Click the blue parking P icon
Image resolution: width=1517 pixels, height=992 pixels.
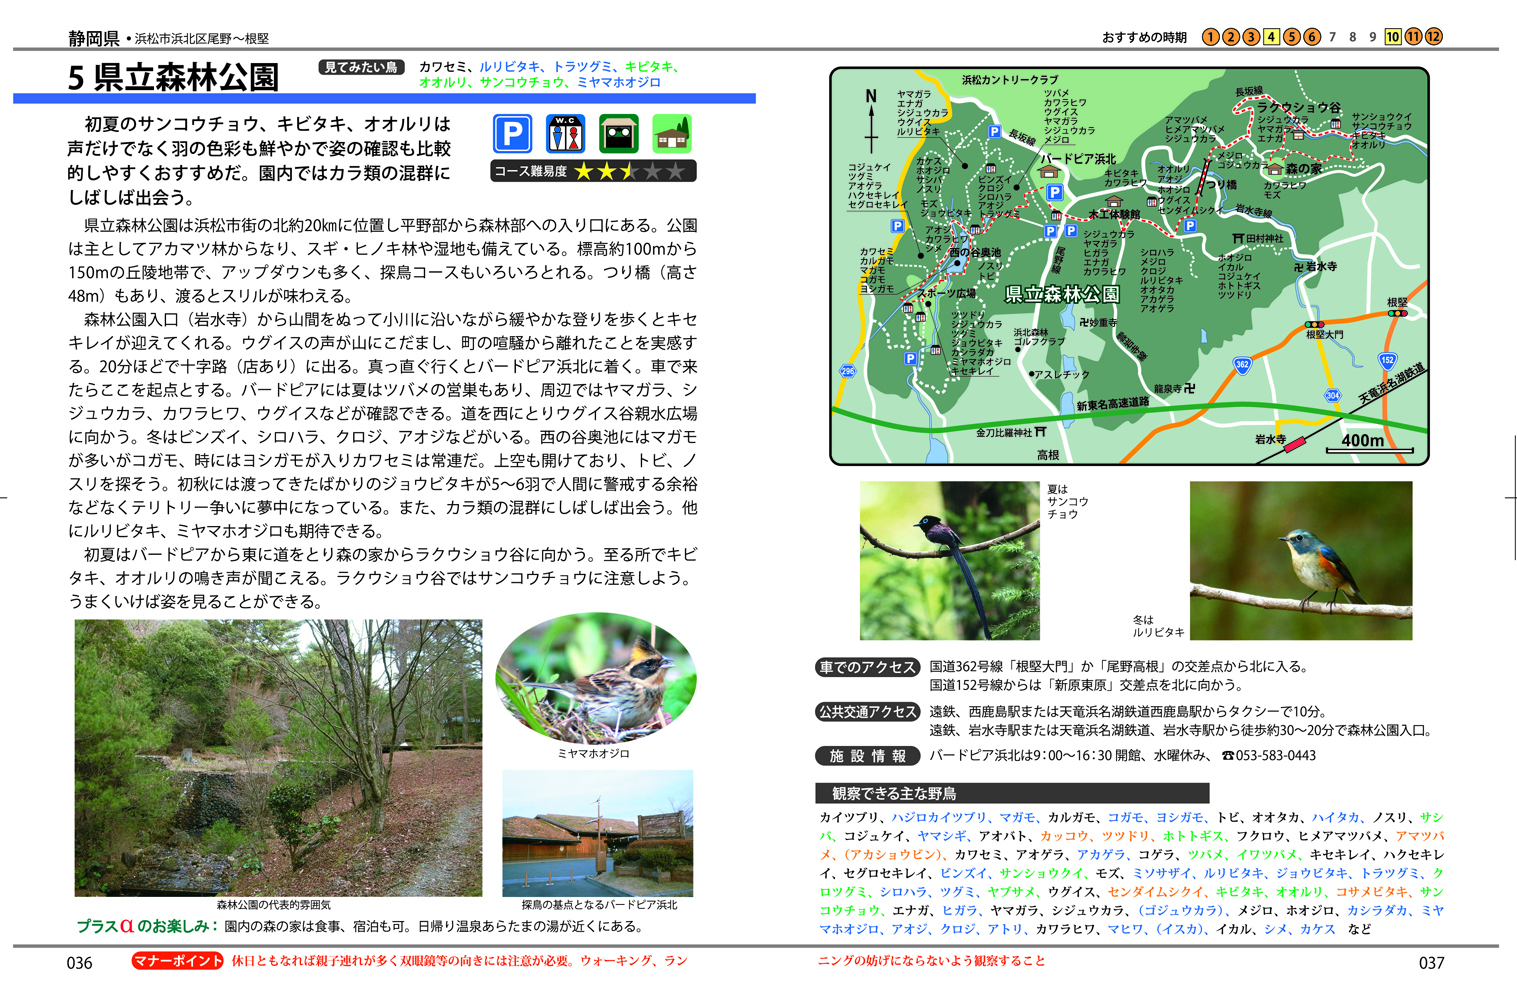click(512, 134)
